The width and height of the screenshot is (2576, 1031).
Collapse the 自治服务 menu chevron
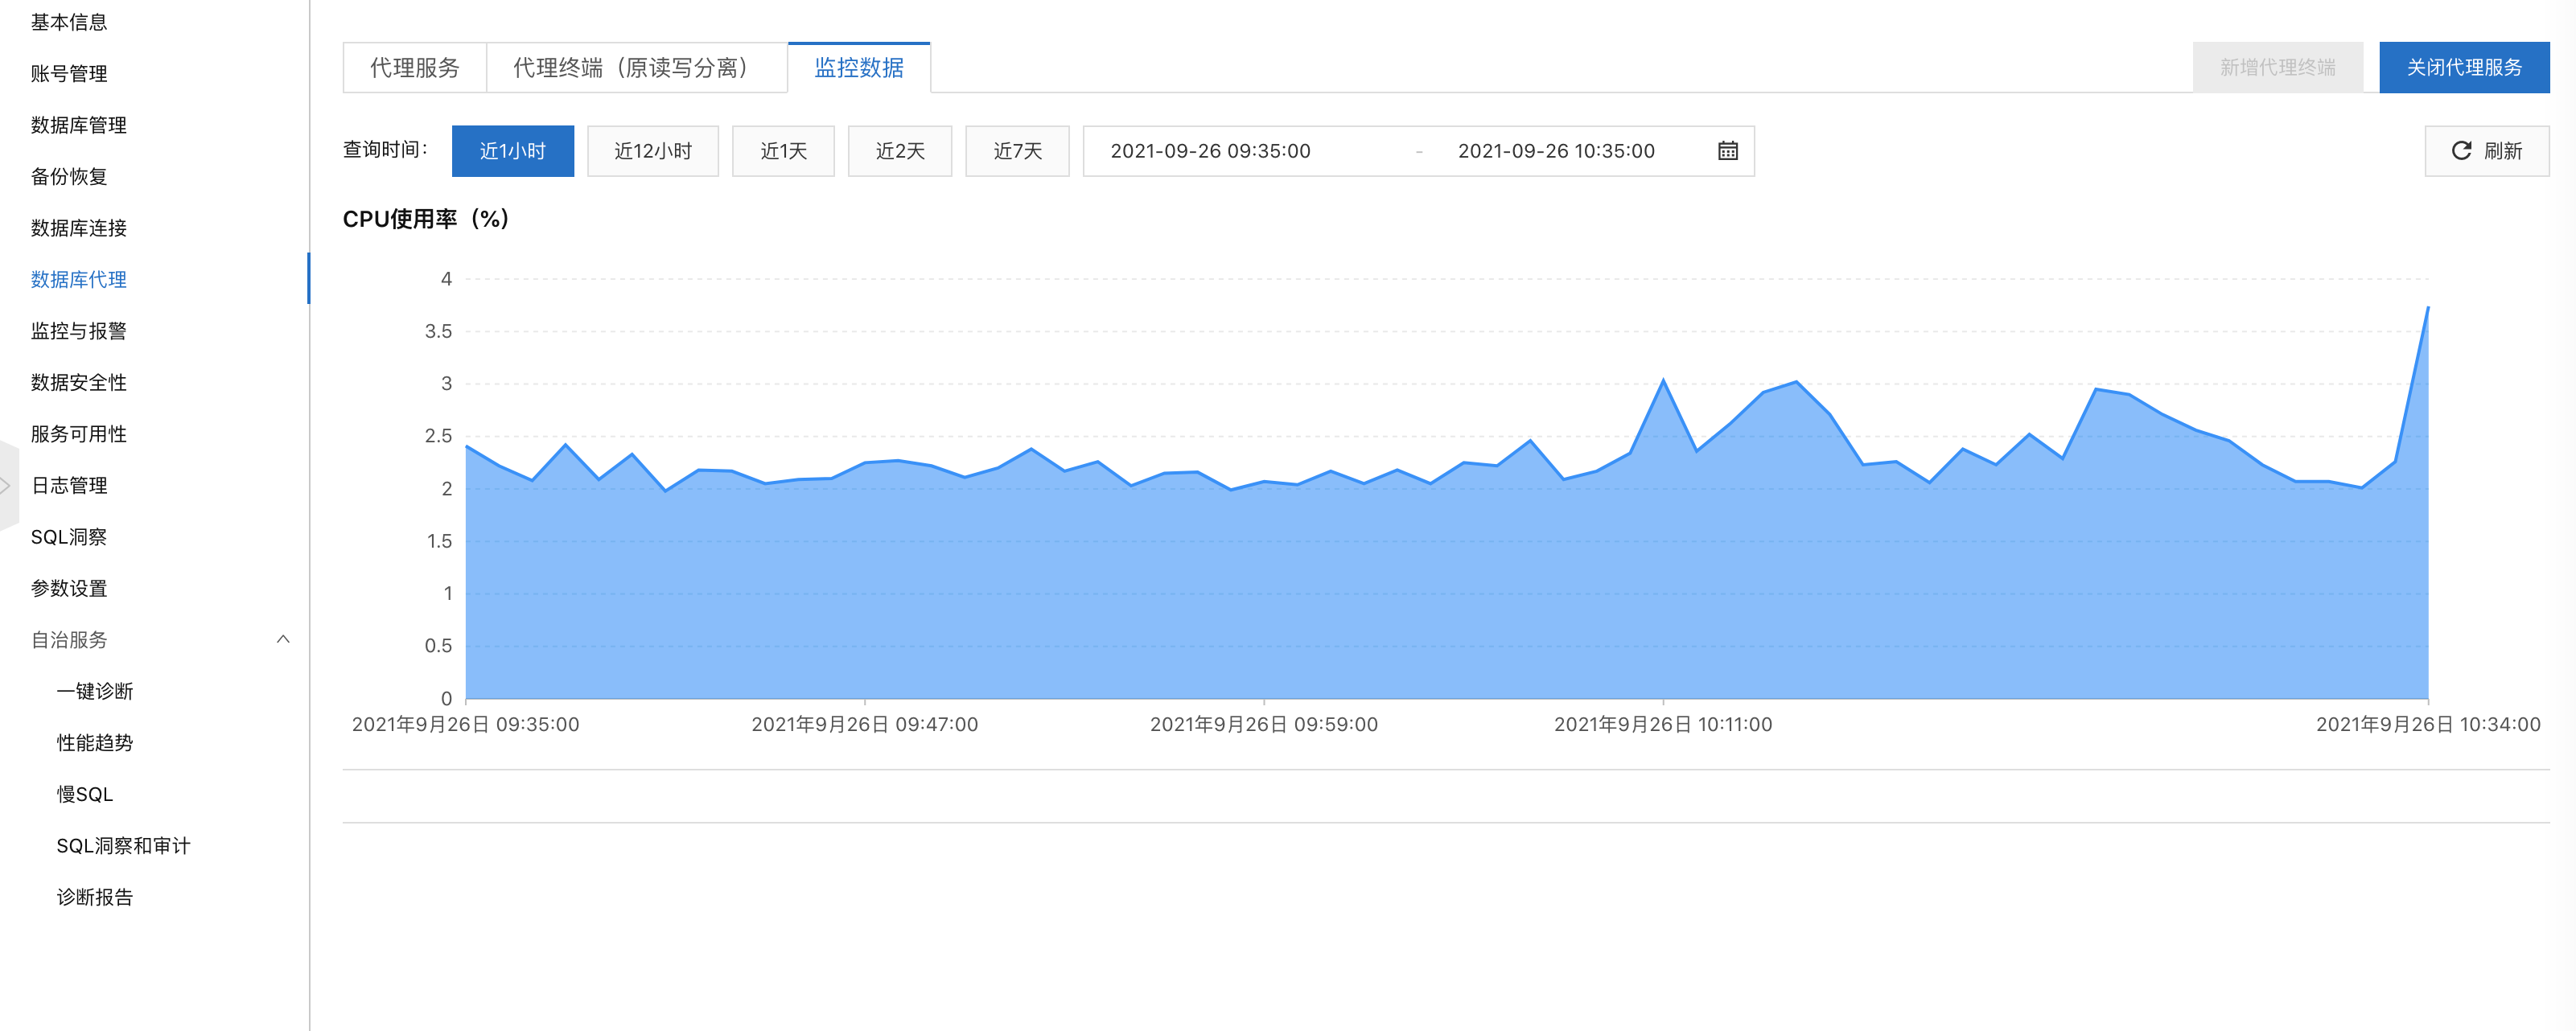coord(283,640)
